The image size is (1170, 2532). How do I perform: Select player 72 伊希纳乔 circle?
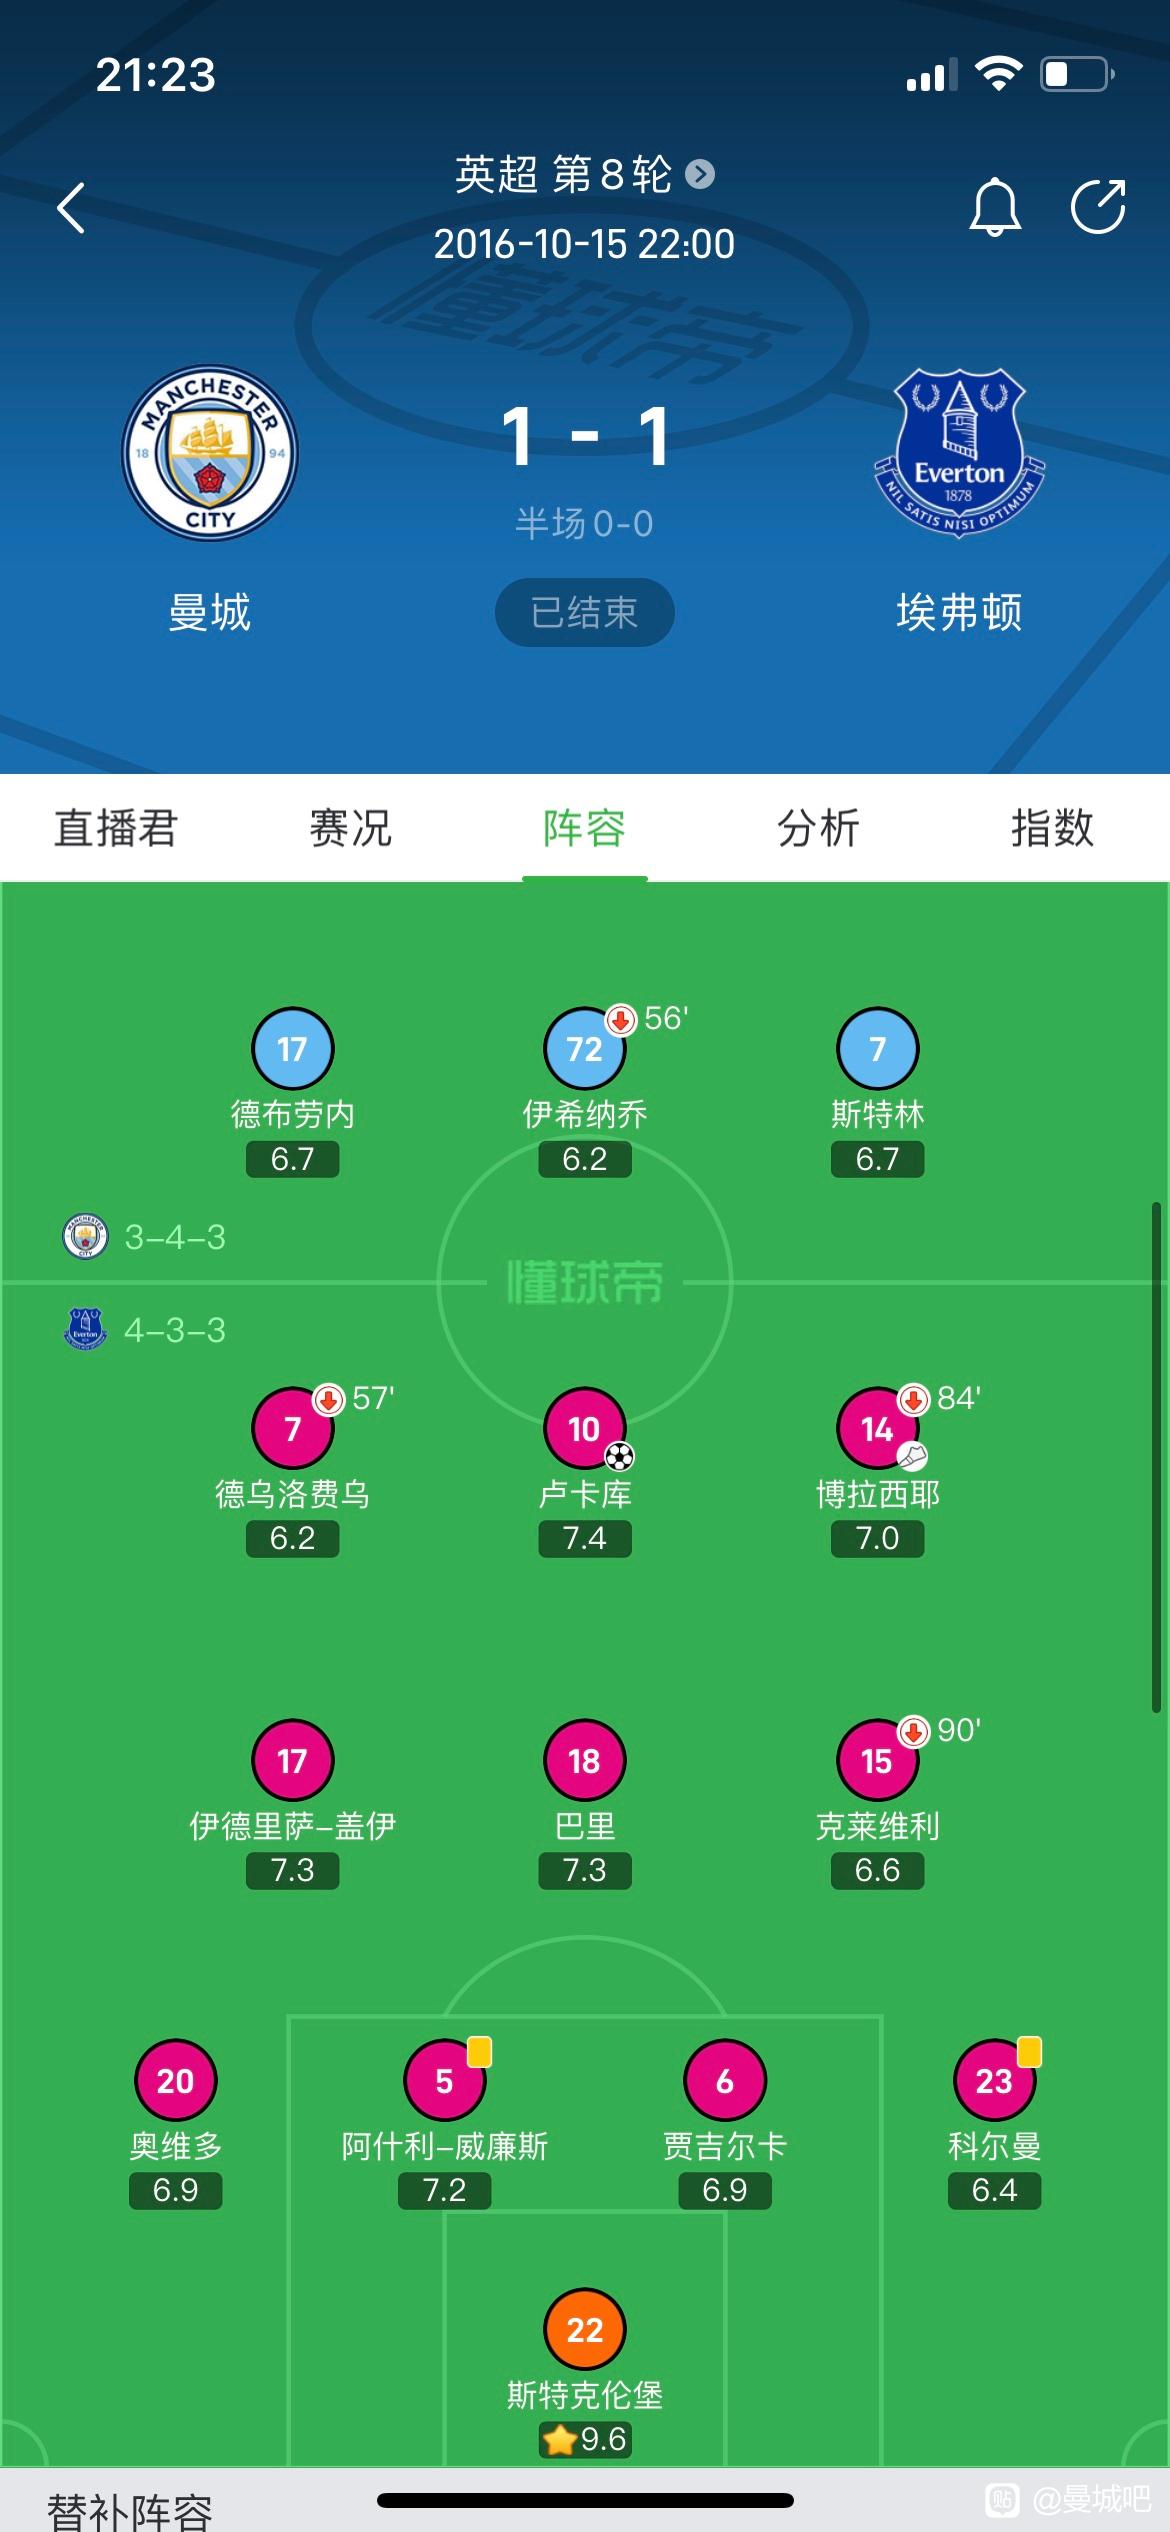pos(585,1048)
